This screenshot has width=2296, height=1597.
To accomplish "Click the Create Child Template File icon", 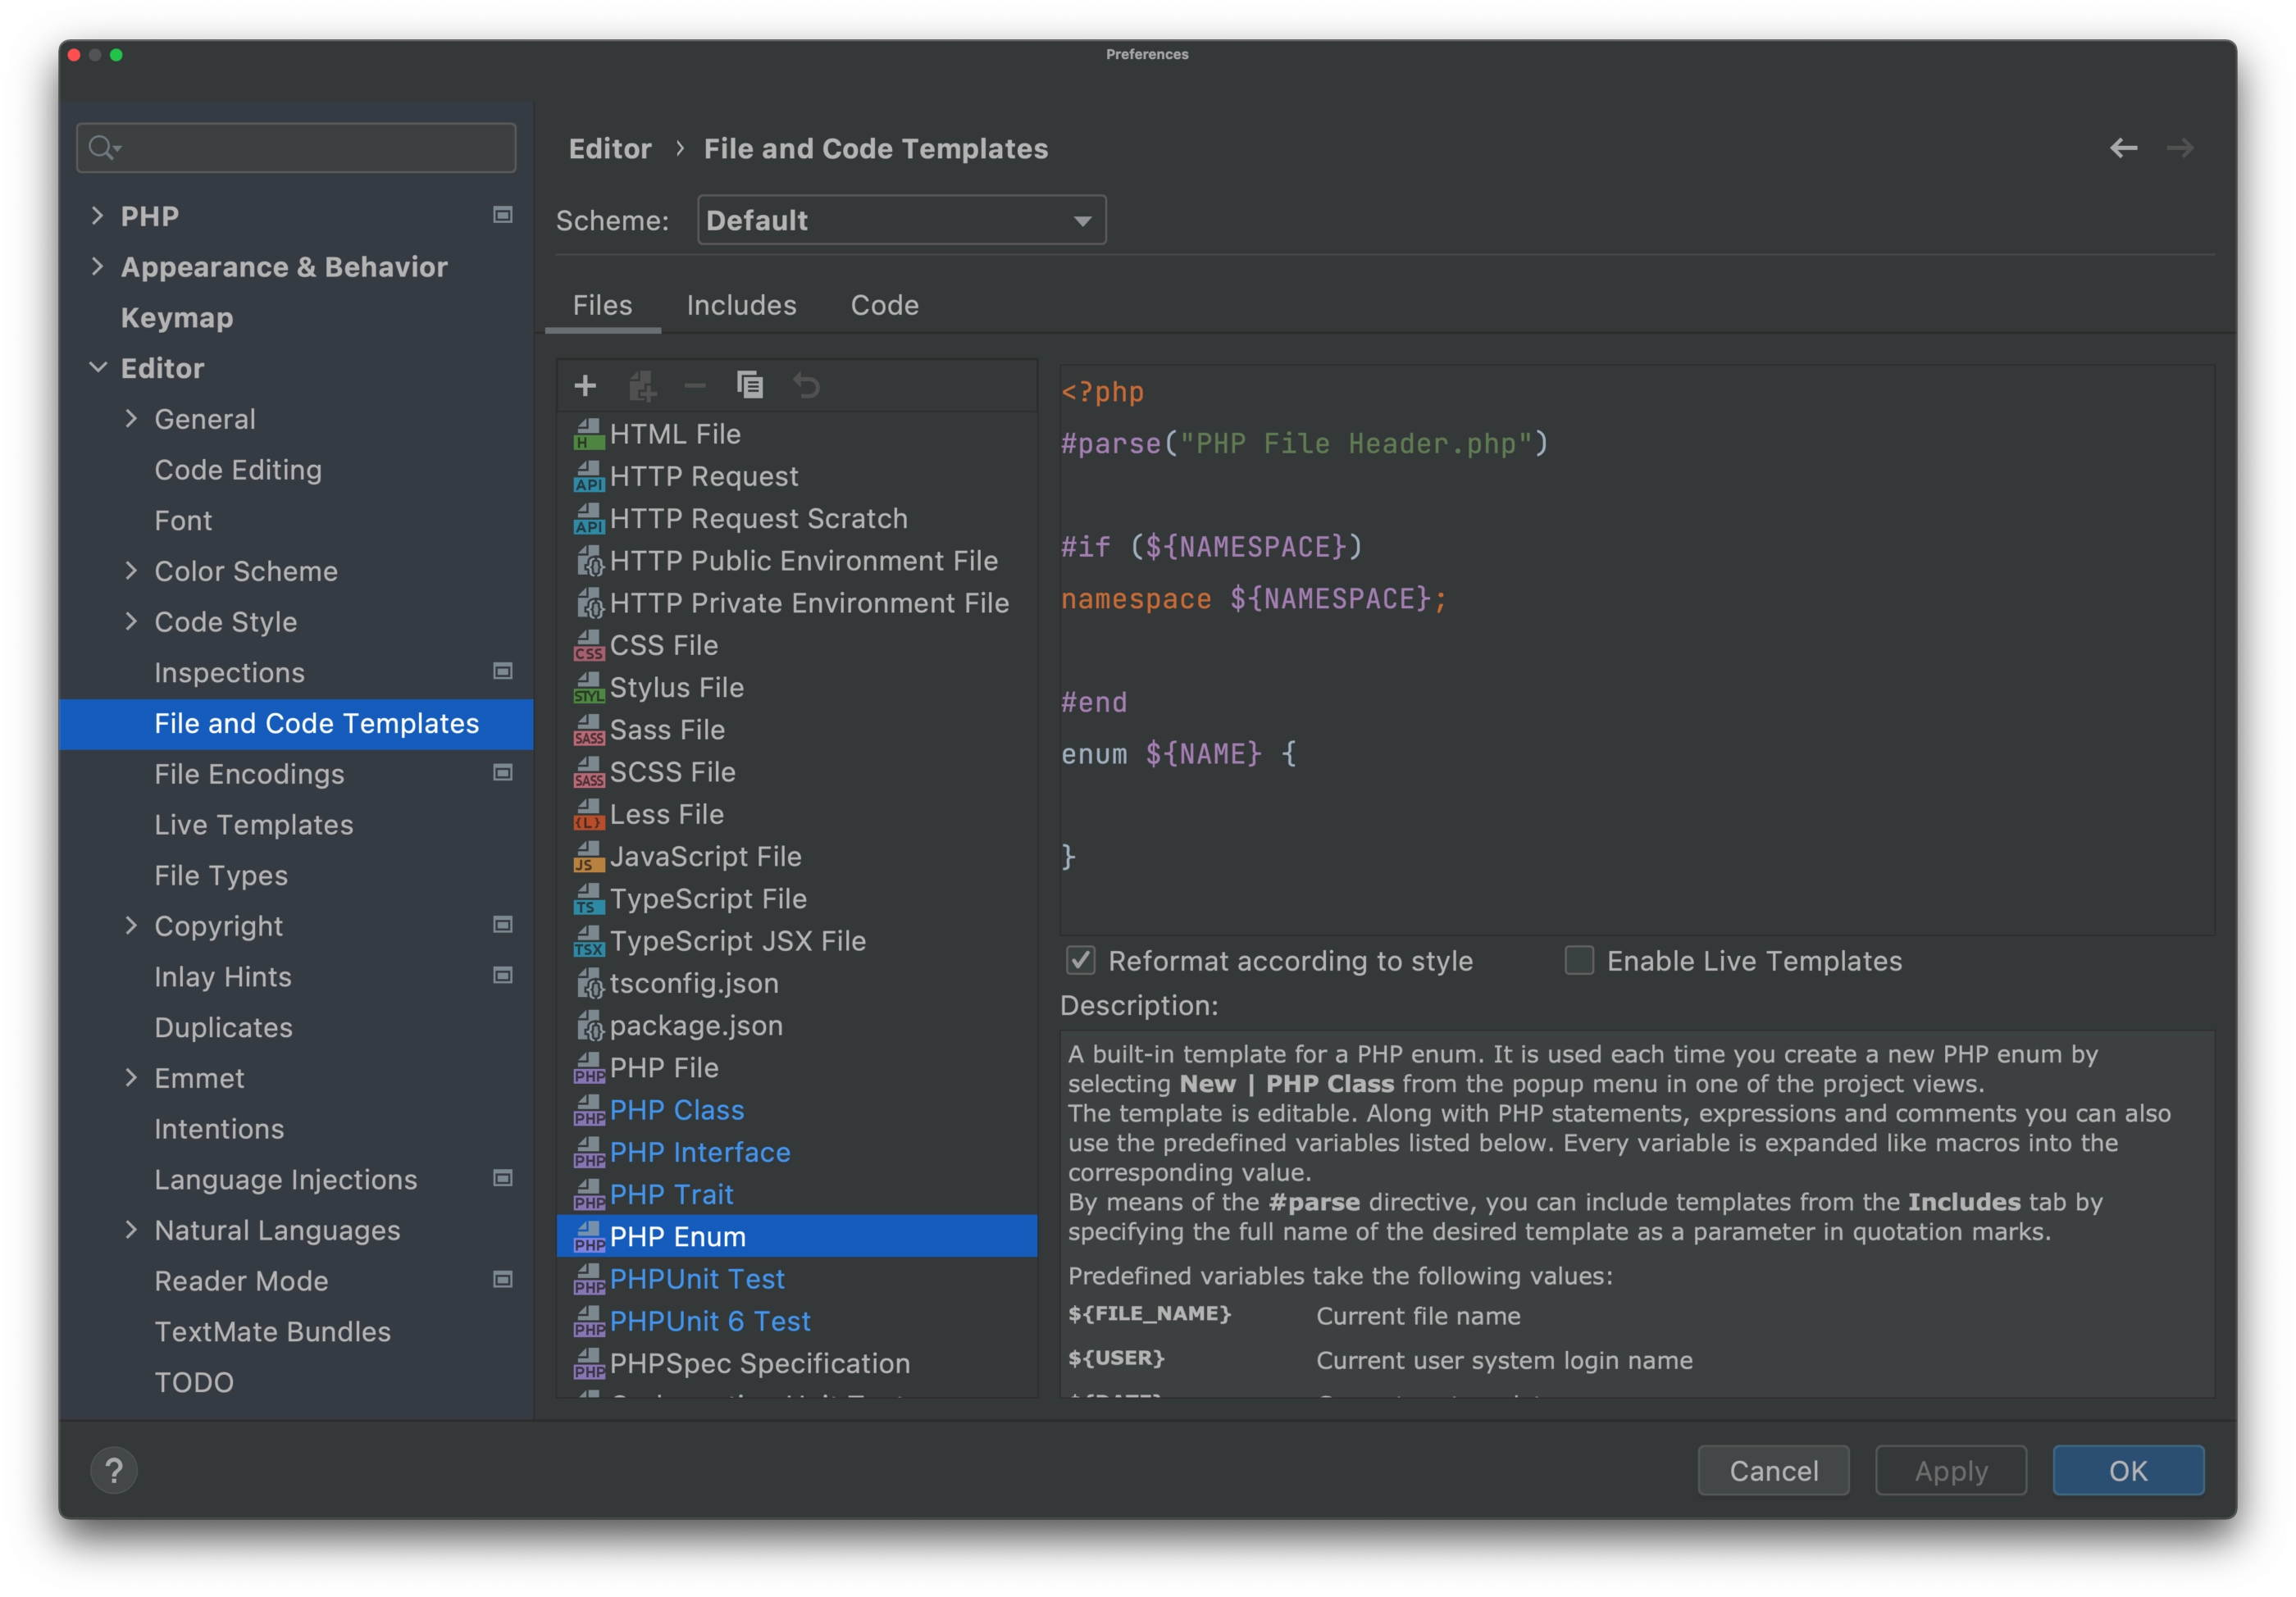I will pos(641,385).
